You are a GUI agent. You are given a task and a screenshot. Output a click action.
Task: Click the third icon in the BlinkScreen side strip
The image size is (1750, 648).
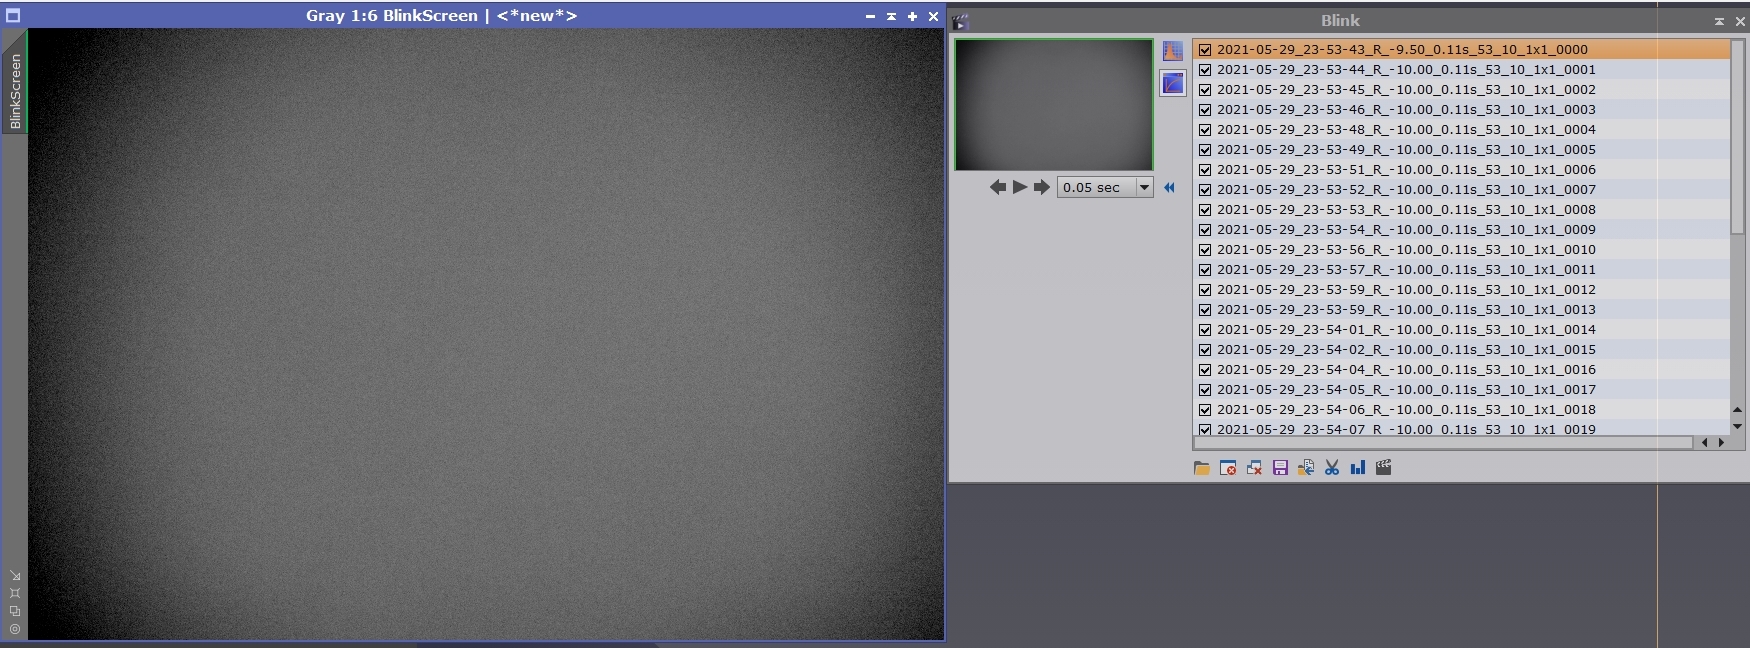click(15, 611)
